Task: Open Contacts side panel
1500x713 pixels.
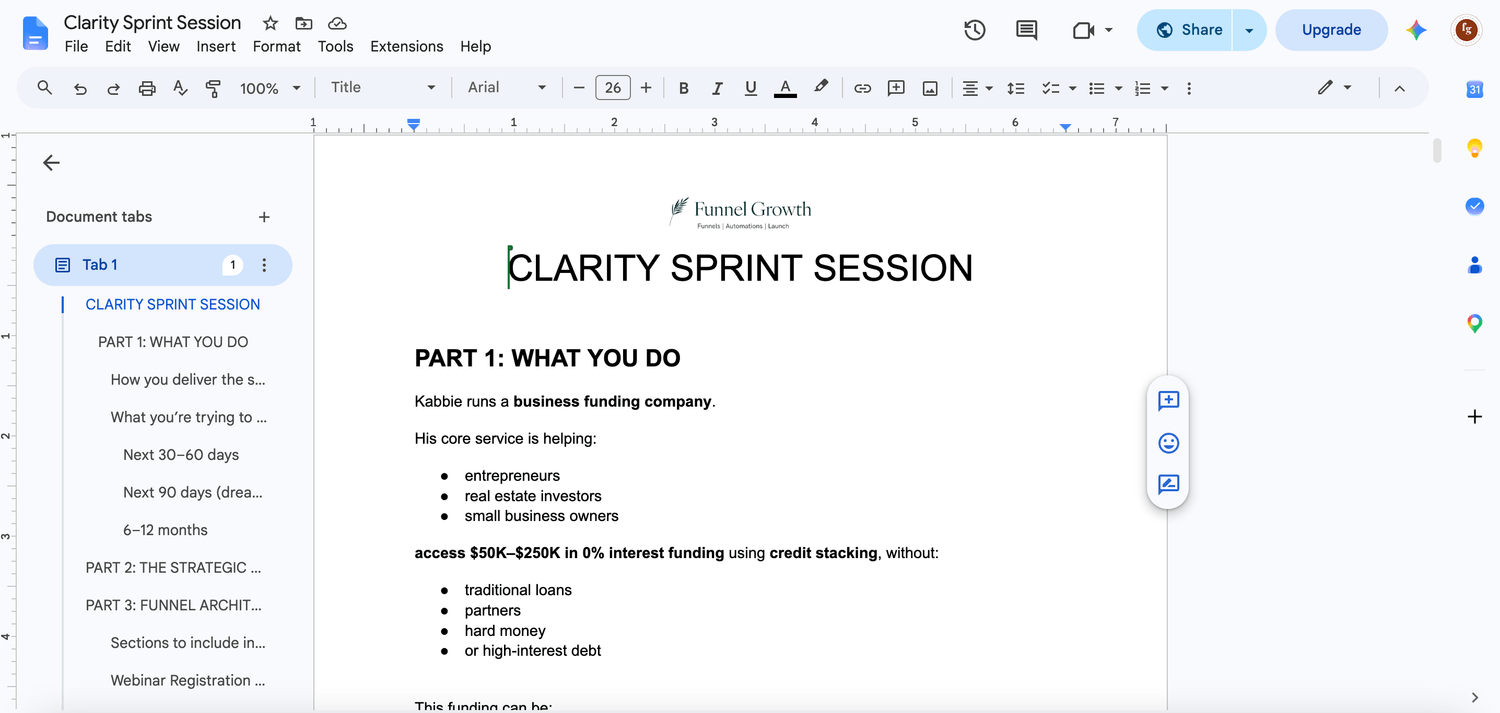Action: click(x=1474, y=265)
